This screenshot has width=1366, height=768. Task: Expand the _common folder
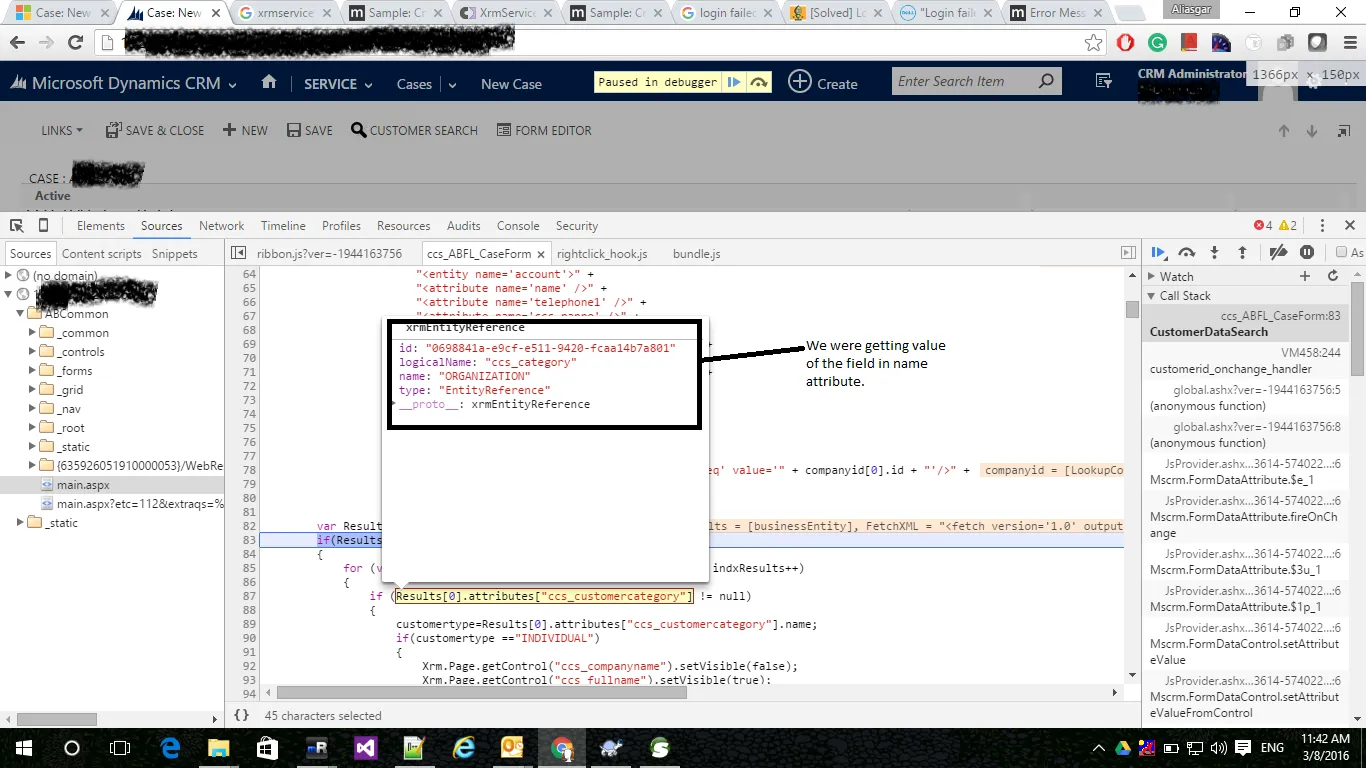pyautogui.click(x=33, y=333)
